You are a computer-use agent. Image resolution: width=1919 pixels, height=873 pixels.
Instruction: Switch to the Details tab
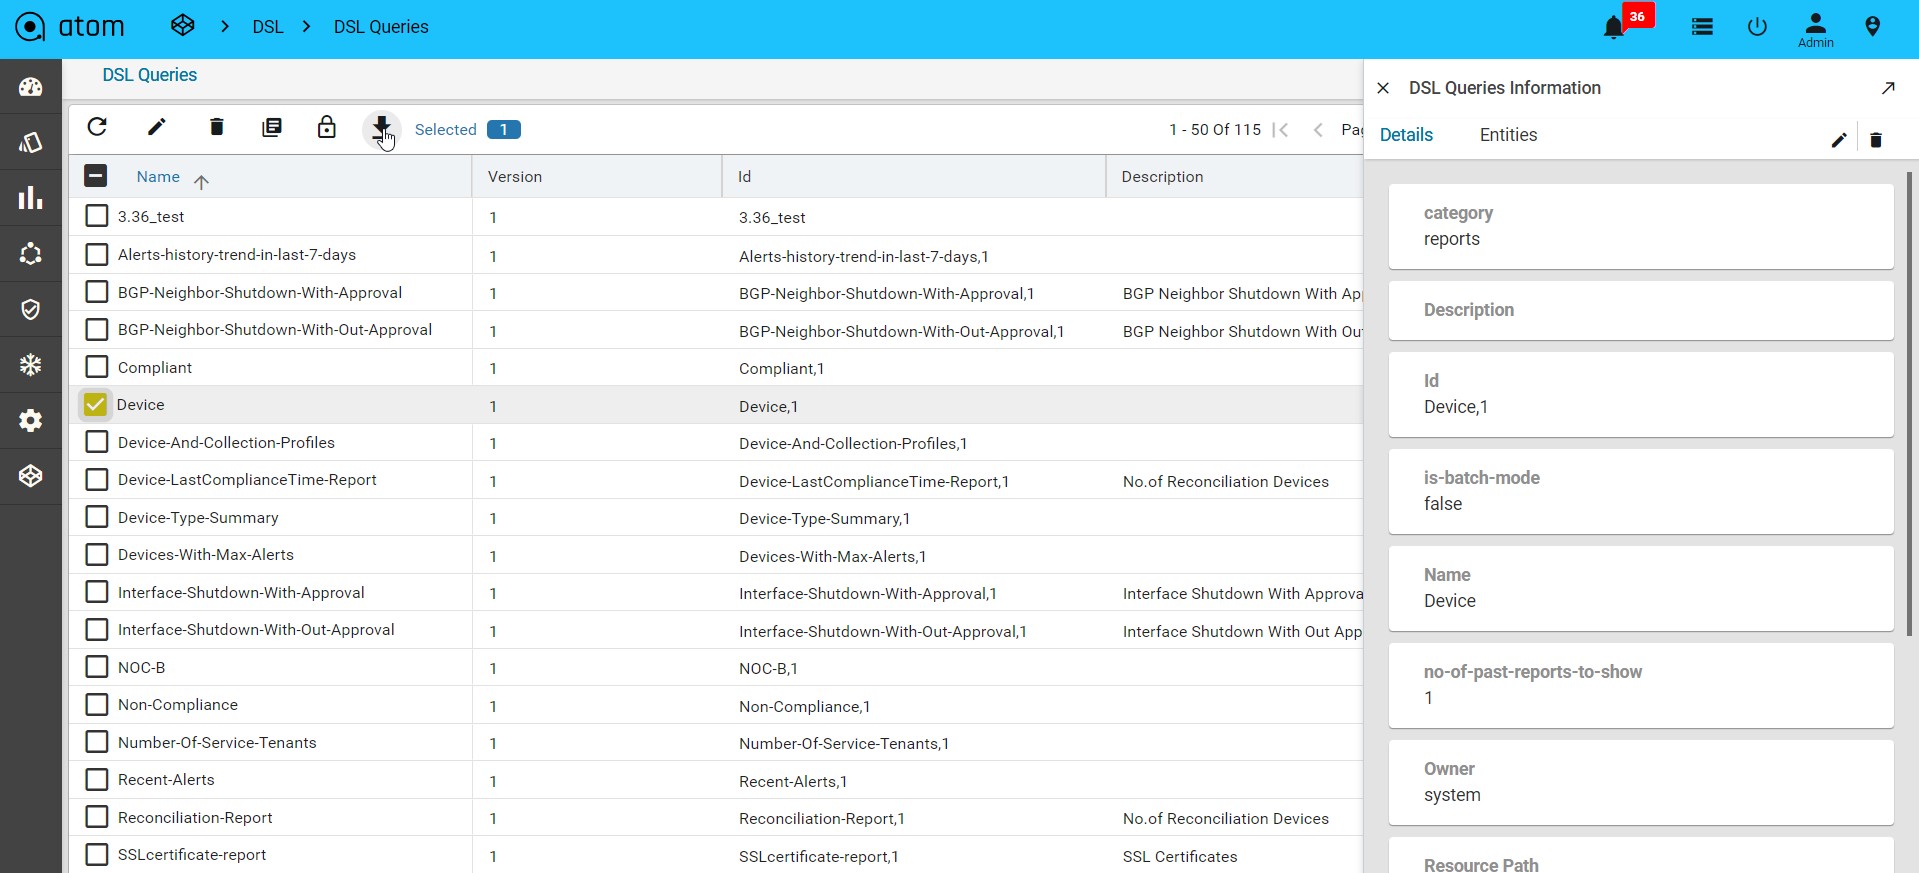[1406, 135]
